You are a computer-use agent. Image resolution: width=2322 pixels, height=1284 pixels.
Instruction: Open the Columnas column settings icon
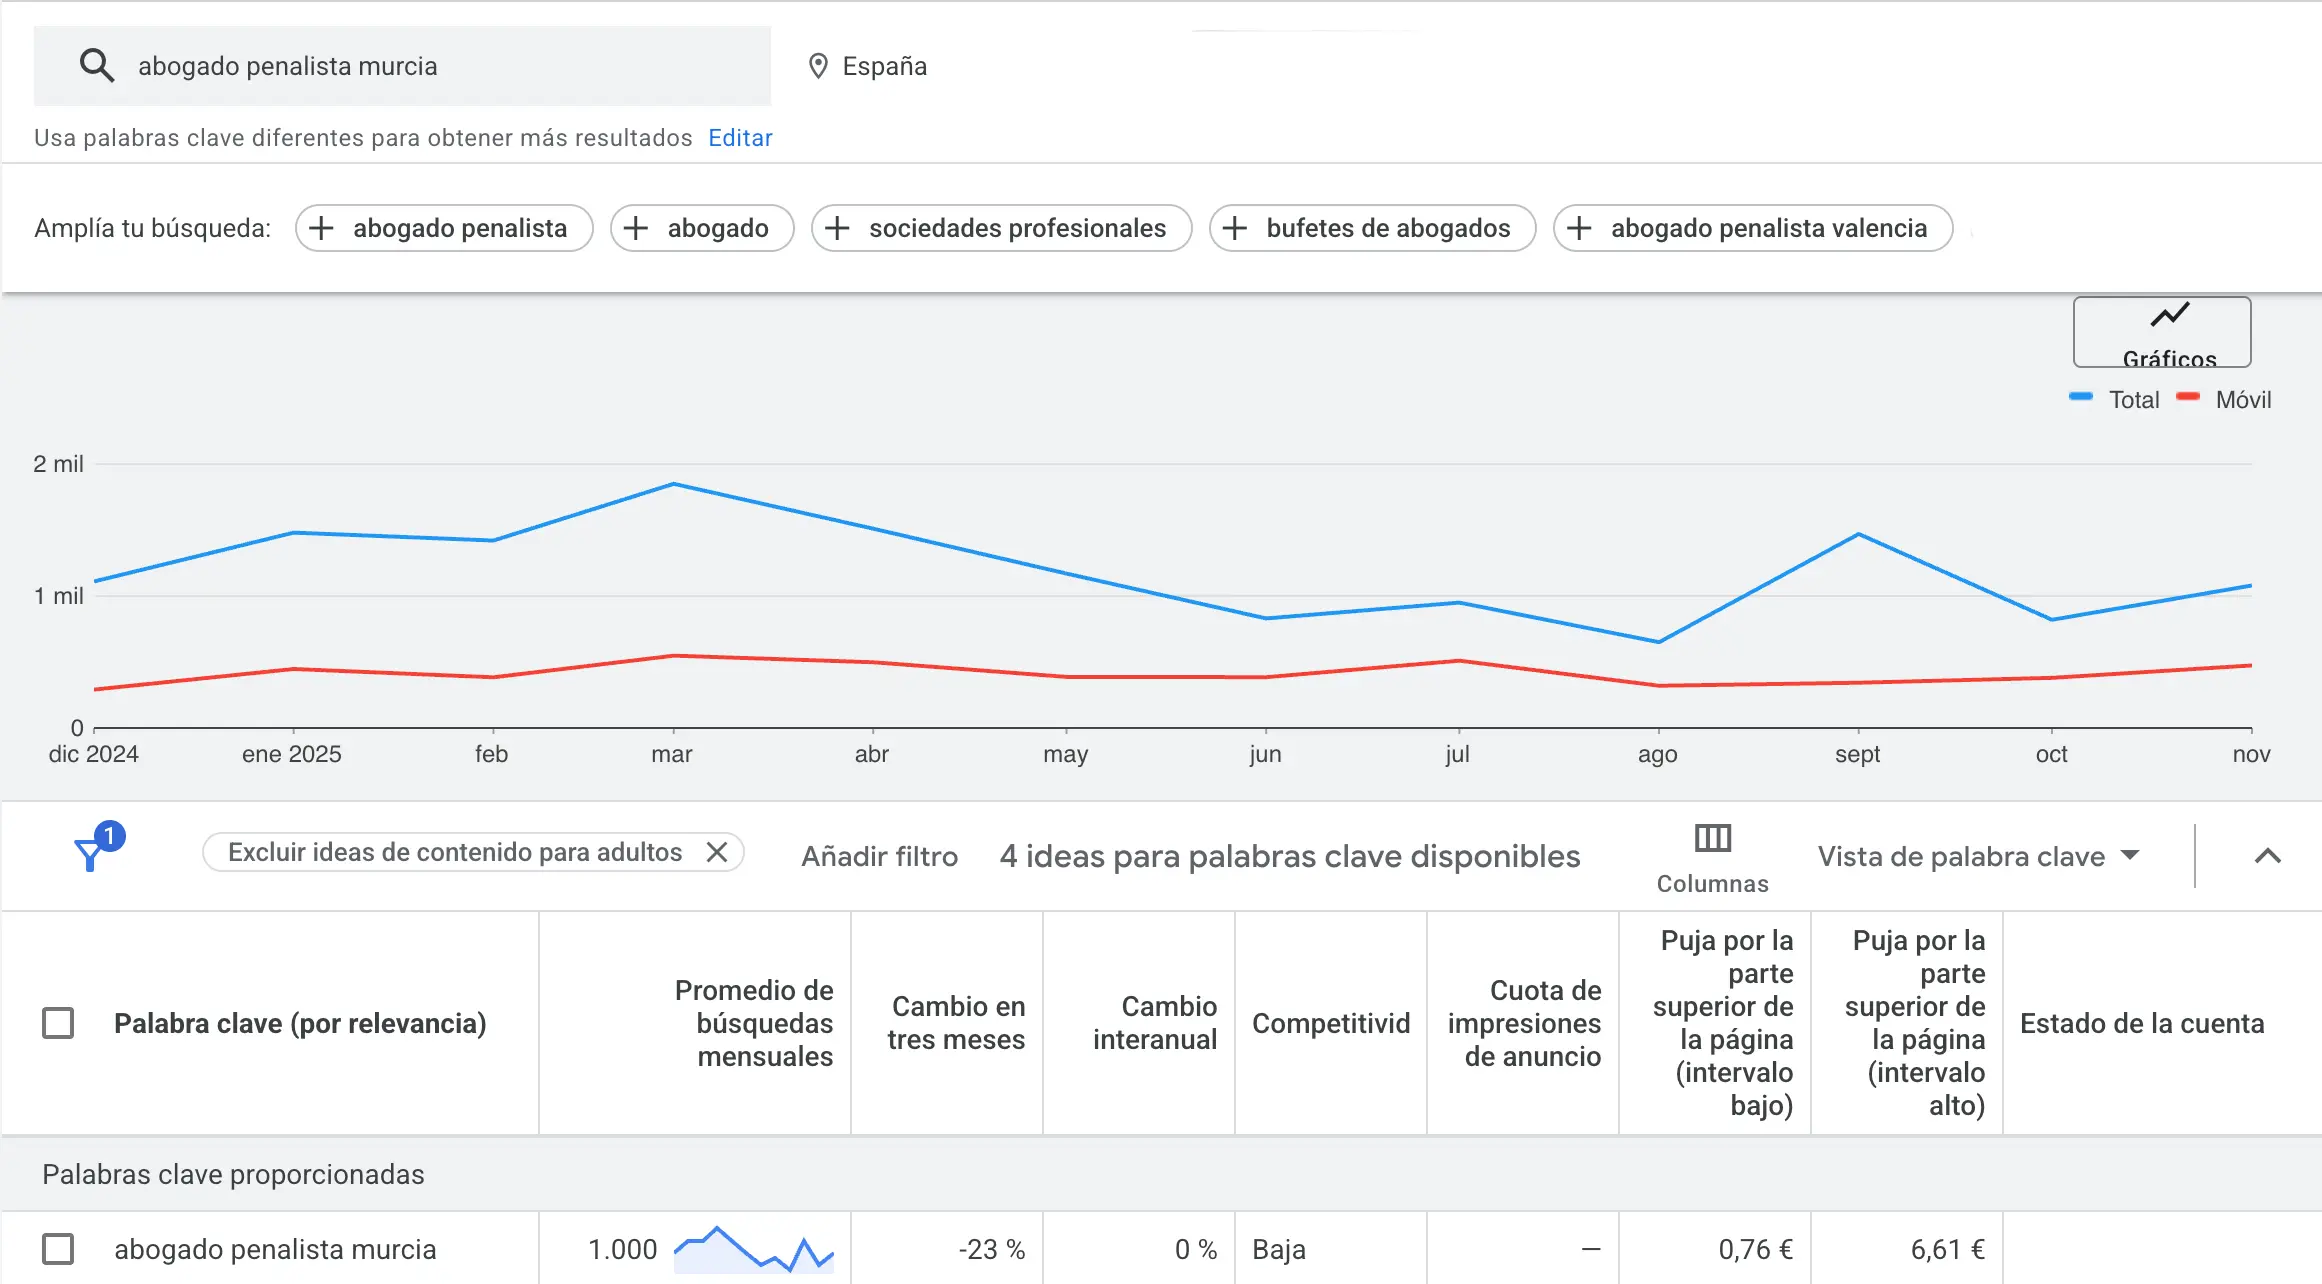(1712, 840)
